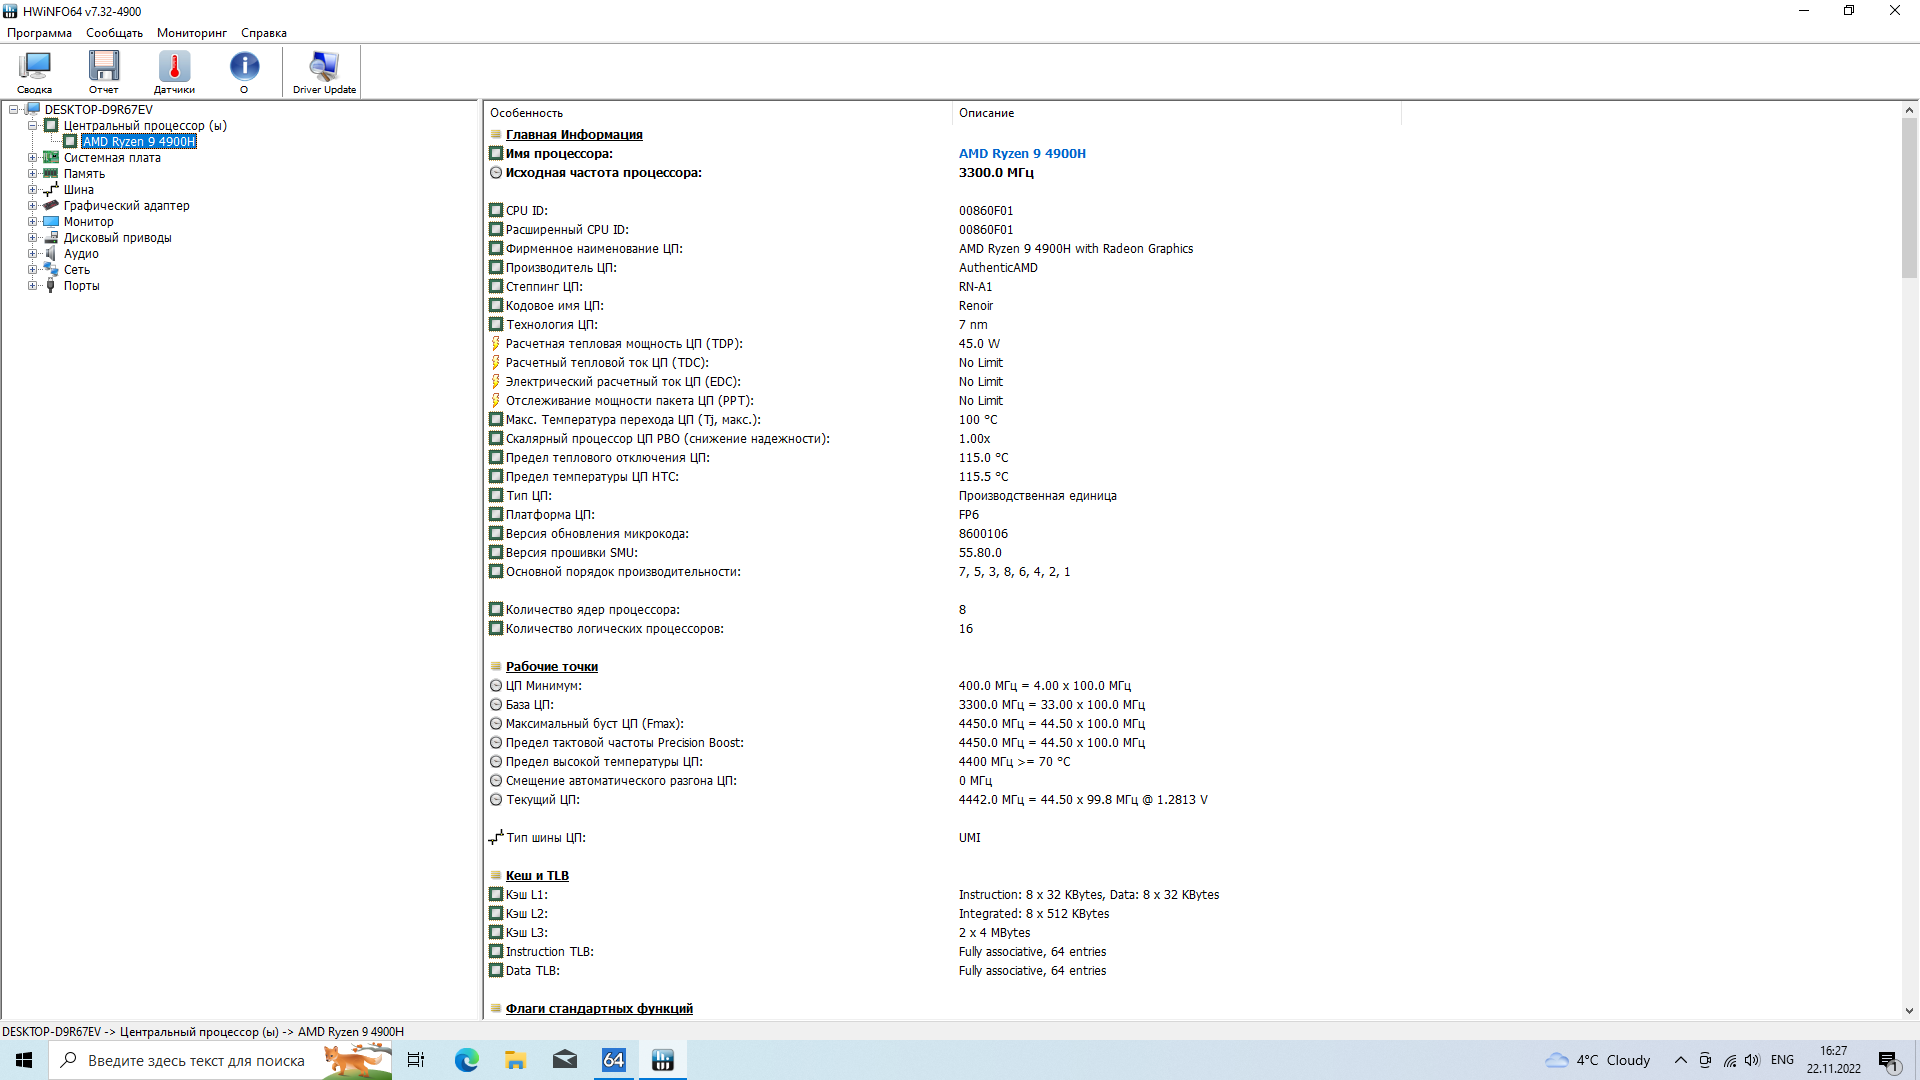Expand the Системная плата tree node
The width and height of the screenshot is (1920, 1080).
32,158
